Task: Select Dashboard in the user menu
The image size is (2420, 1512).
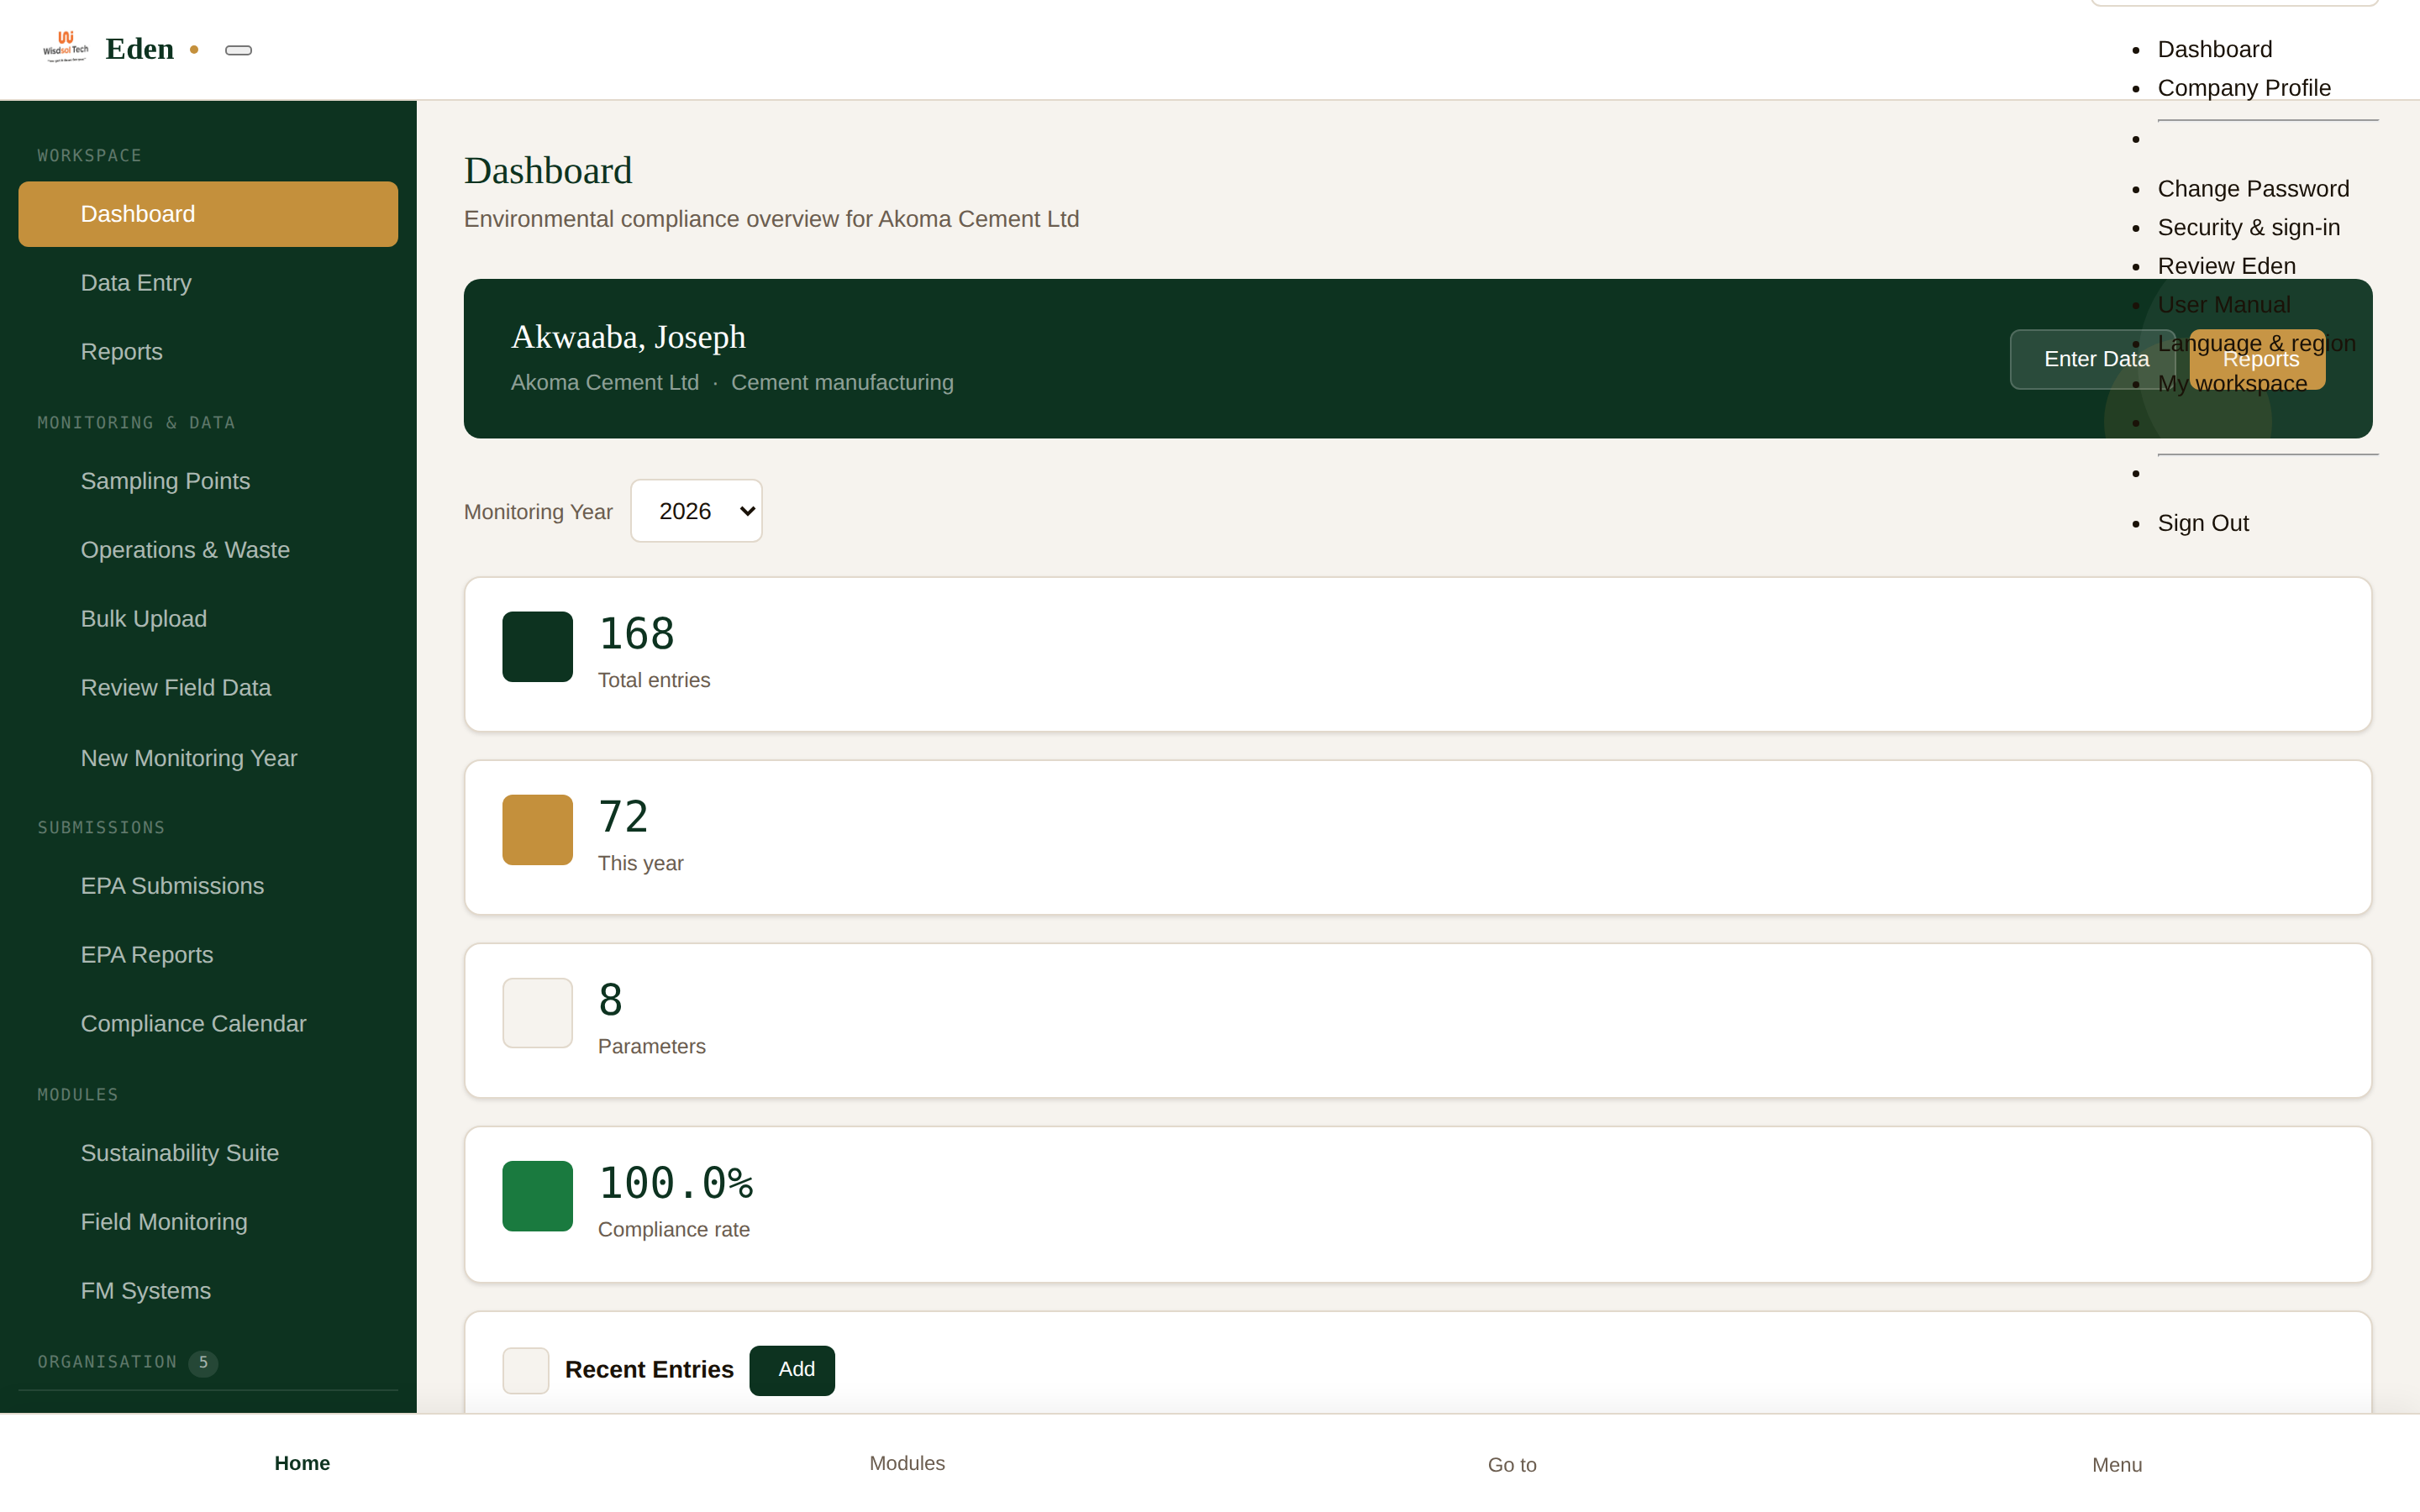Action: [x=2214, y=49]
